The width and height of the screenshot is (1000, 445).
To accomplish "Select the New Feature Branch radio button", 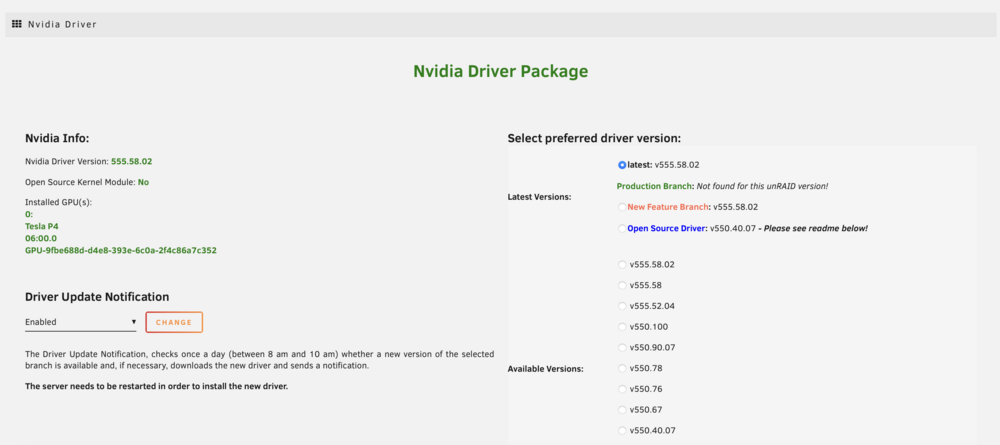I will pyautogui.click(x=622, y=207).
